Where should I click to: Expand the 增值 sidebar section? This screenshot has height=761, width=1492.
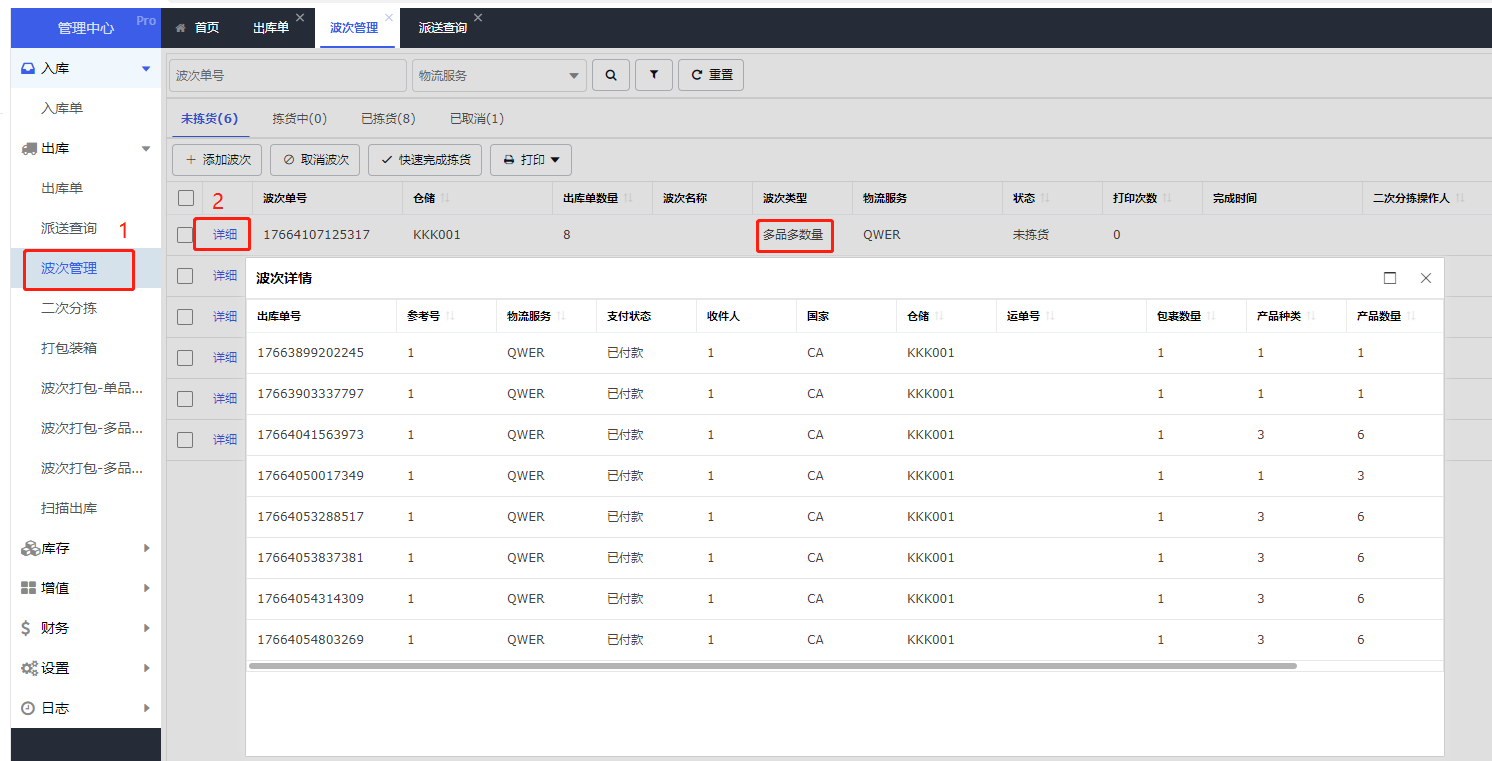pos(146,588)
